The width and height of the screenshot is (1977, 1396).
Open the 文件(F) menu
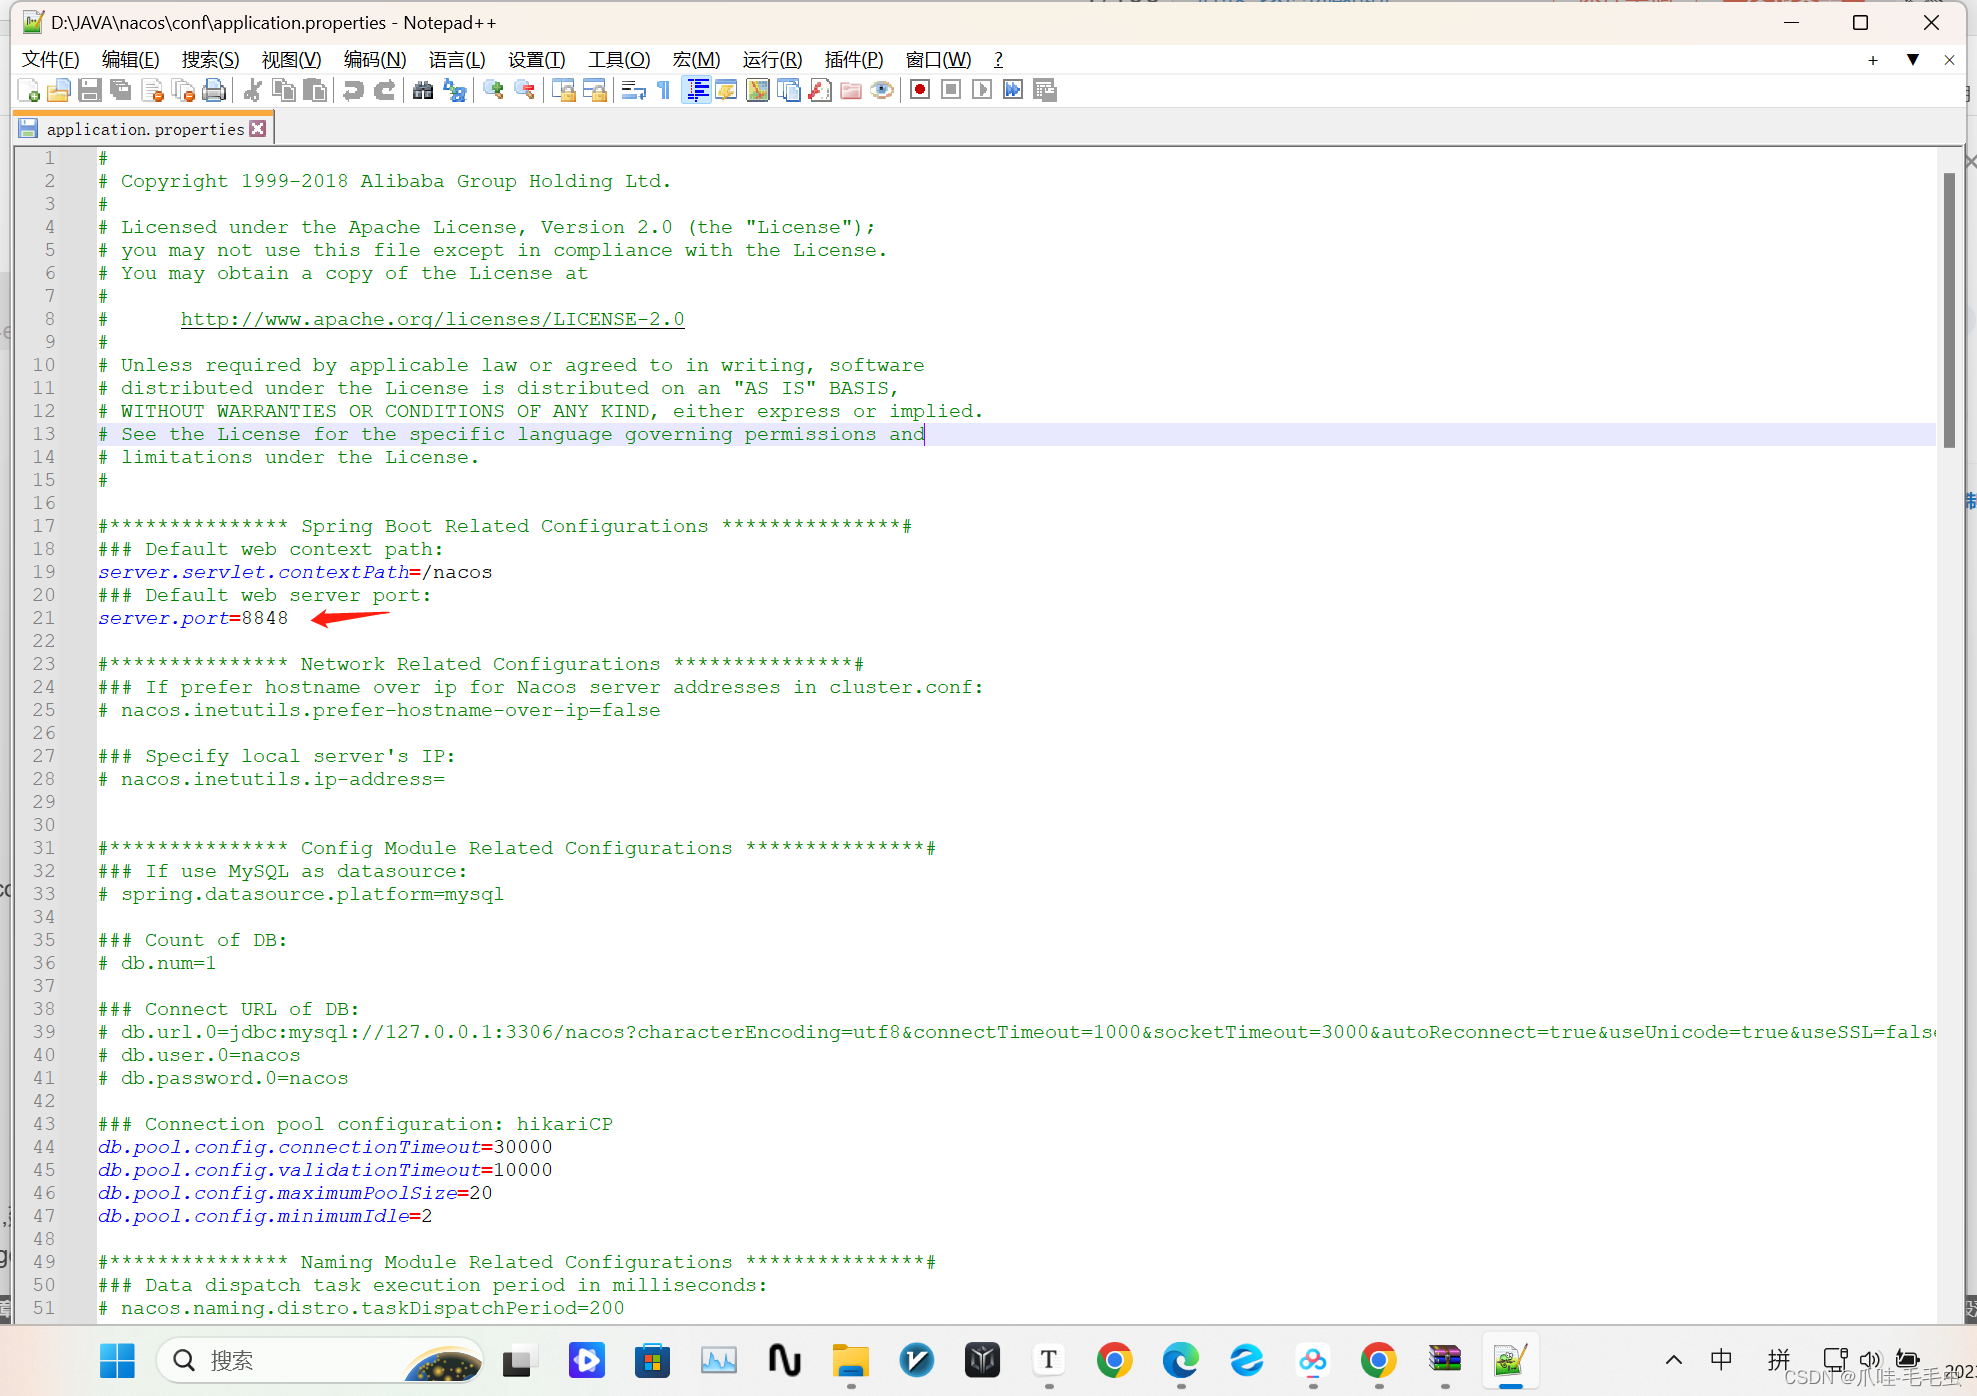tap(51, 60)
